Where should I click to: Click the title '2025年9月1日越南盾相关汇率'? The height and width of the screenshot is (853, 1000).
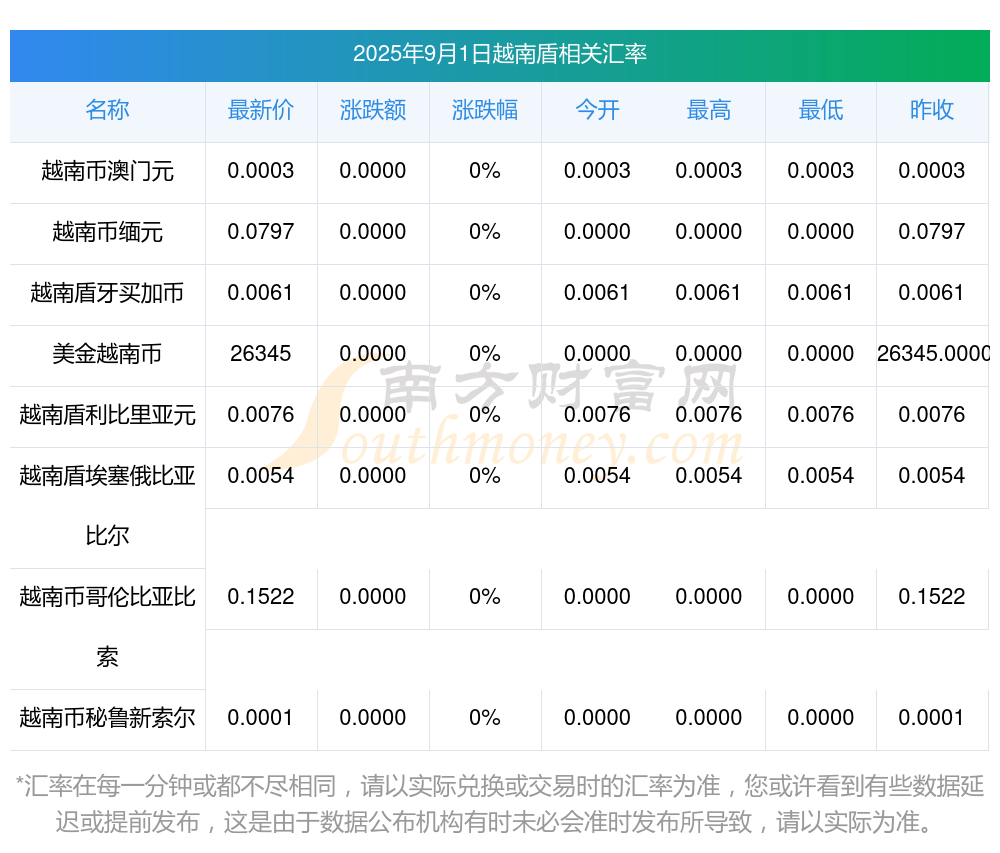(x=499, y=54)
